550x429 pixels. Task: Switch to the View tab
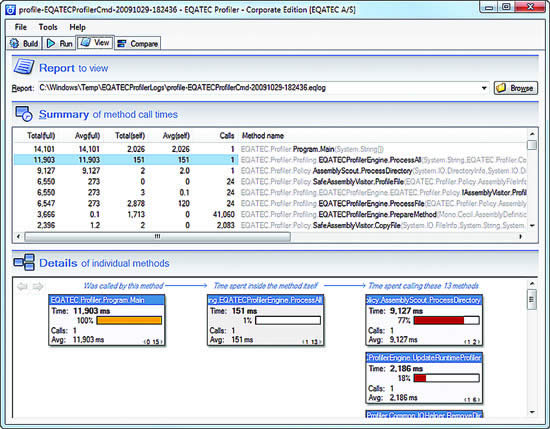[95, 42]
